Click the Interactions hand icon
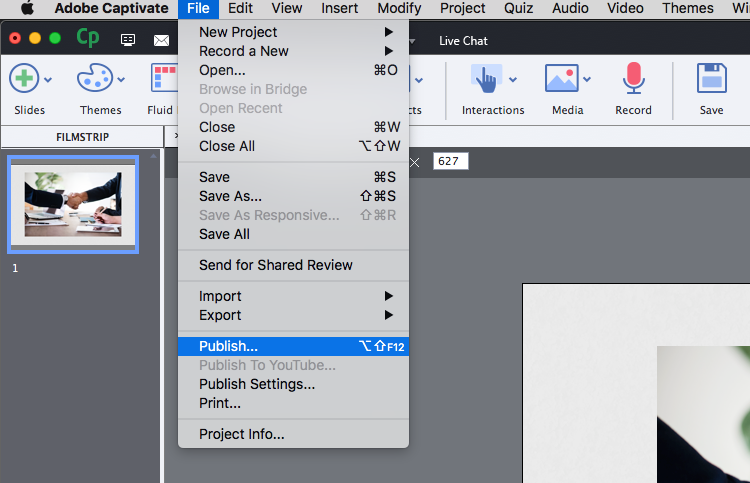Viewport: 750px width, 483px height. point(486,78)
